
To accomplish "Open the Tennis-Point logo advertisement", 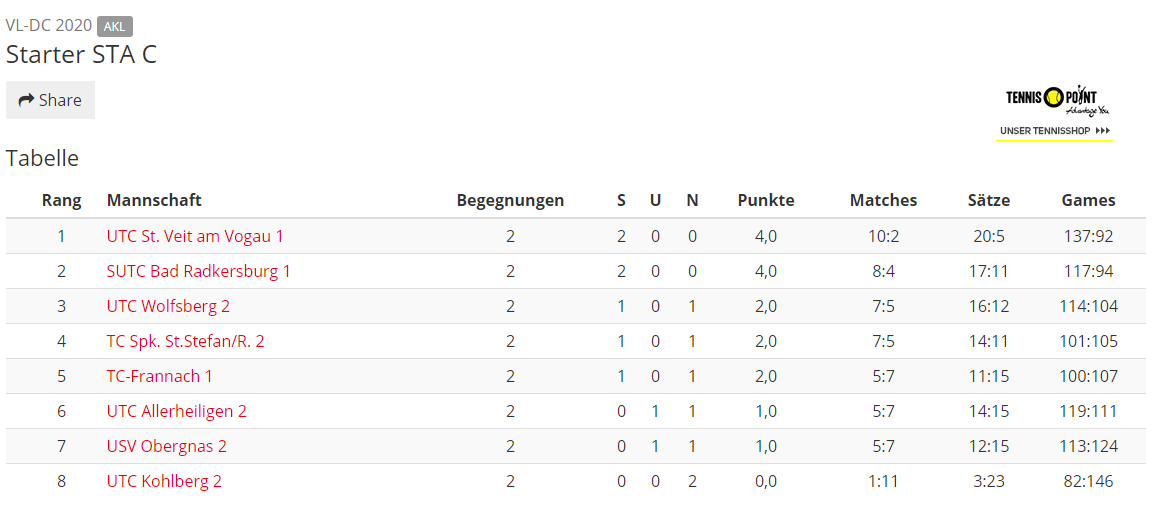I will click(1057, 99).
